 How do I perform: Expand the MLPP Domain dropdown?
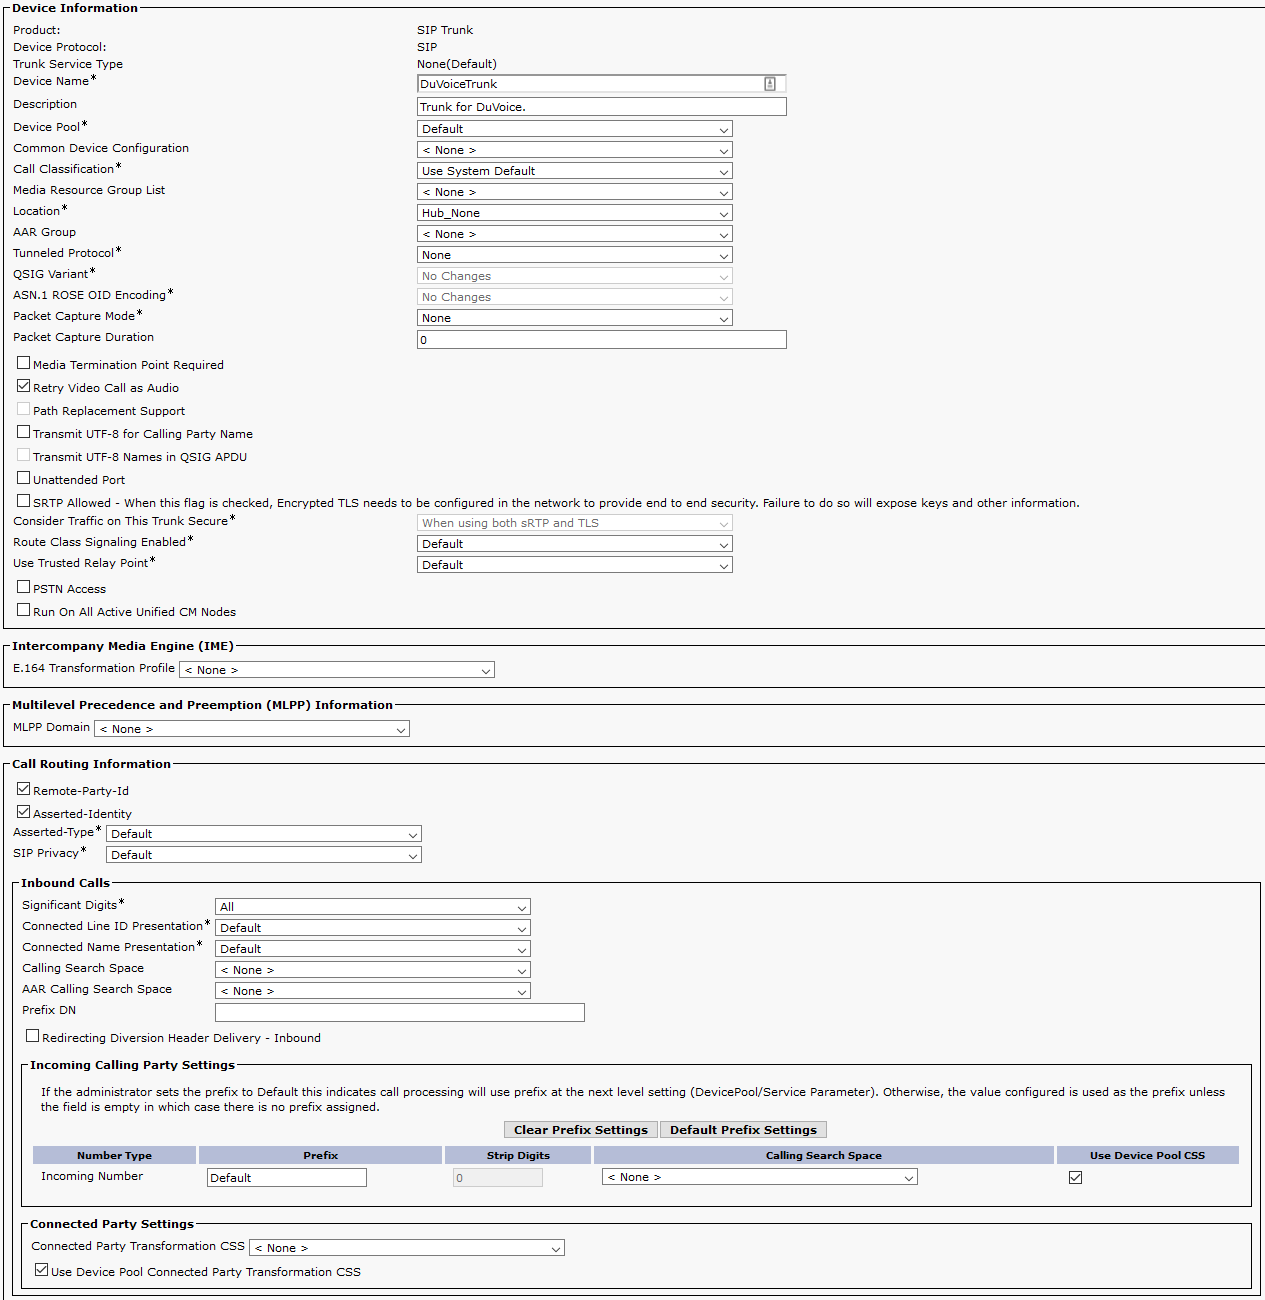point(252,729)
